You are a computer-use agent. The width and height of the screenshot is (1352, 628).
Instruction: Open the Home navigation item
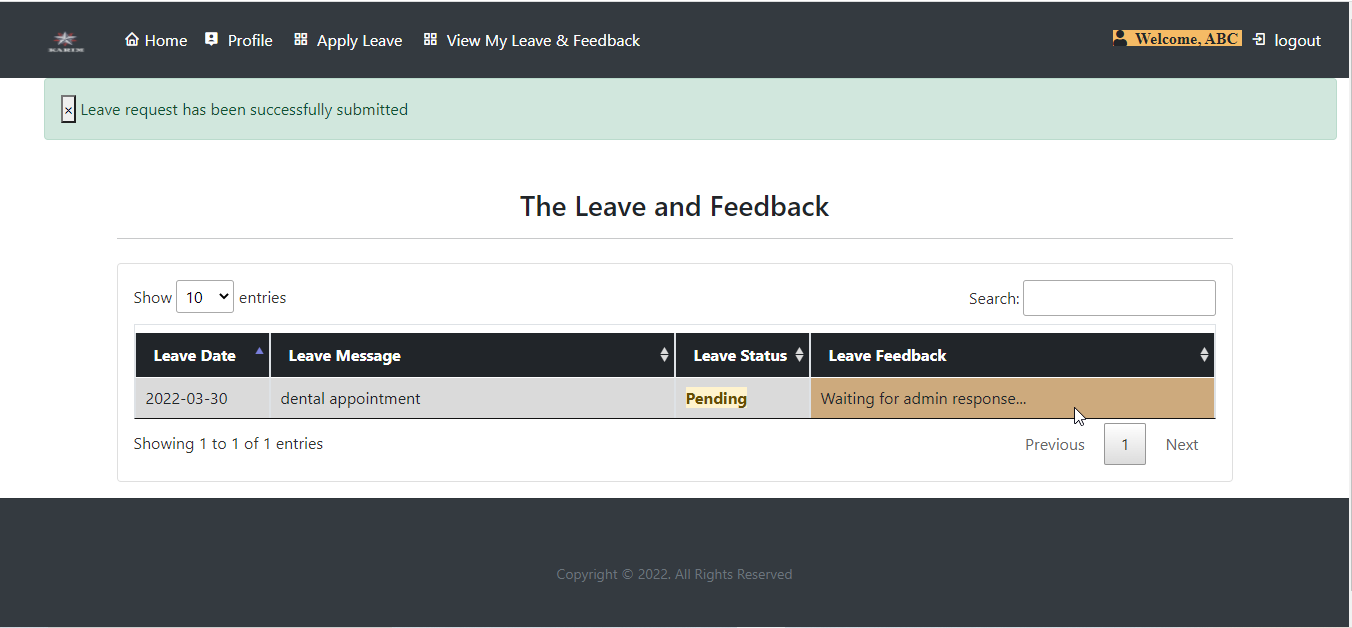coord(164,40)
